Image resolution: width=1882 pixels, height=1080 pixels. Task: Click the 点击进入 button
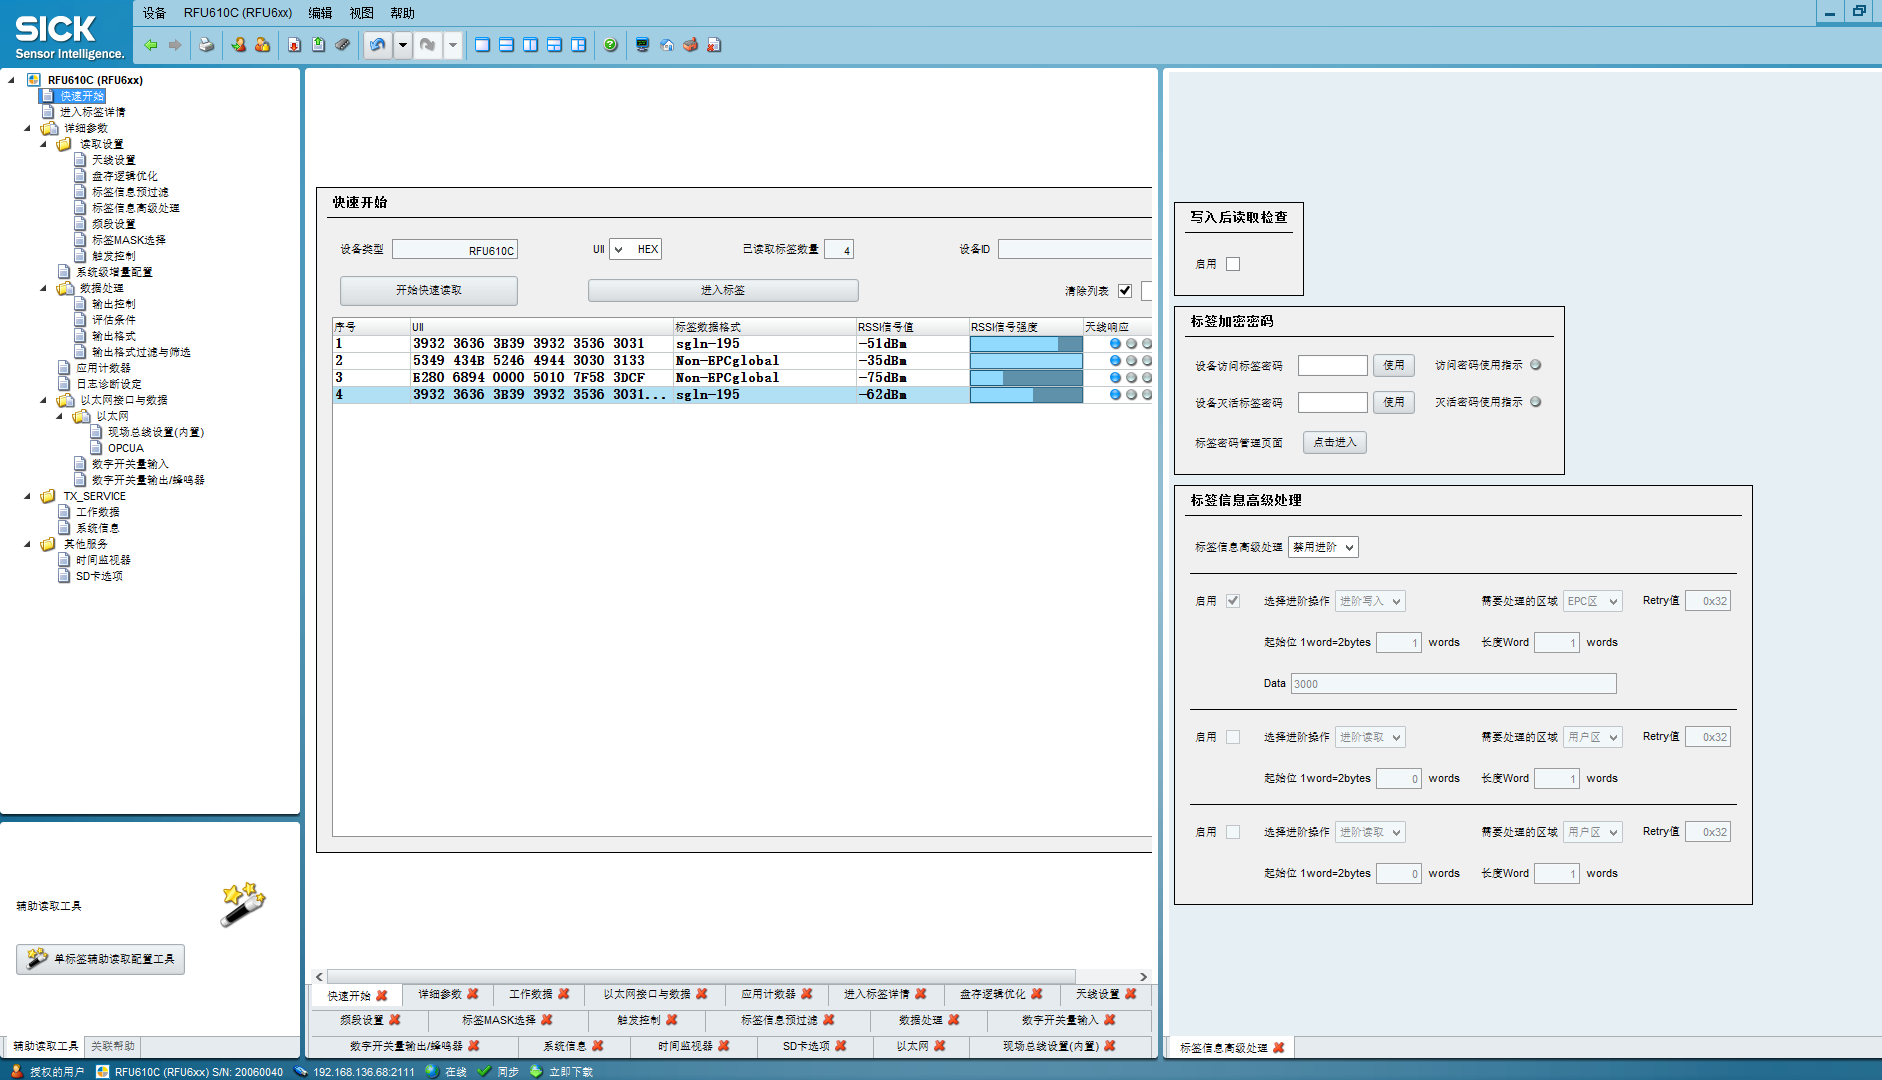pyautogui.click(x=1335, y=442)
